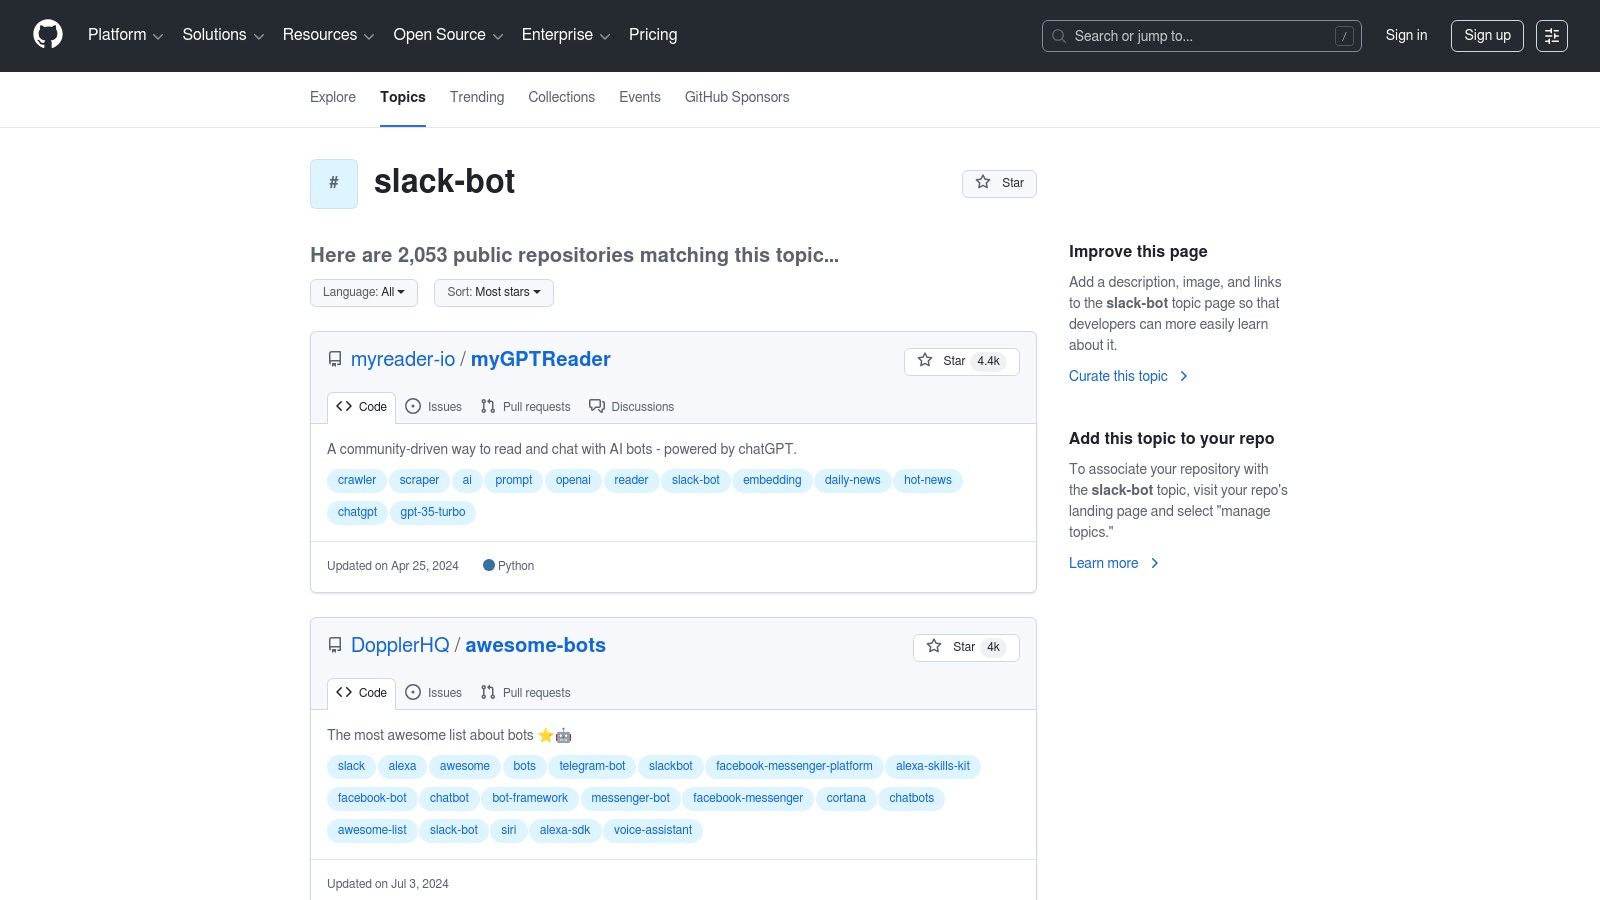Open the Language filter dropdown

364,293
